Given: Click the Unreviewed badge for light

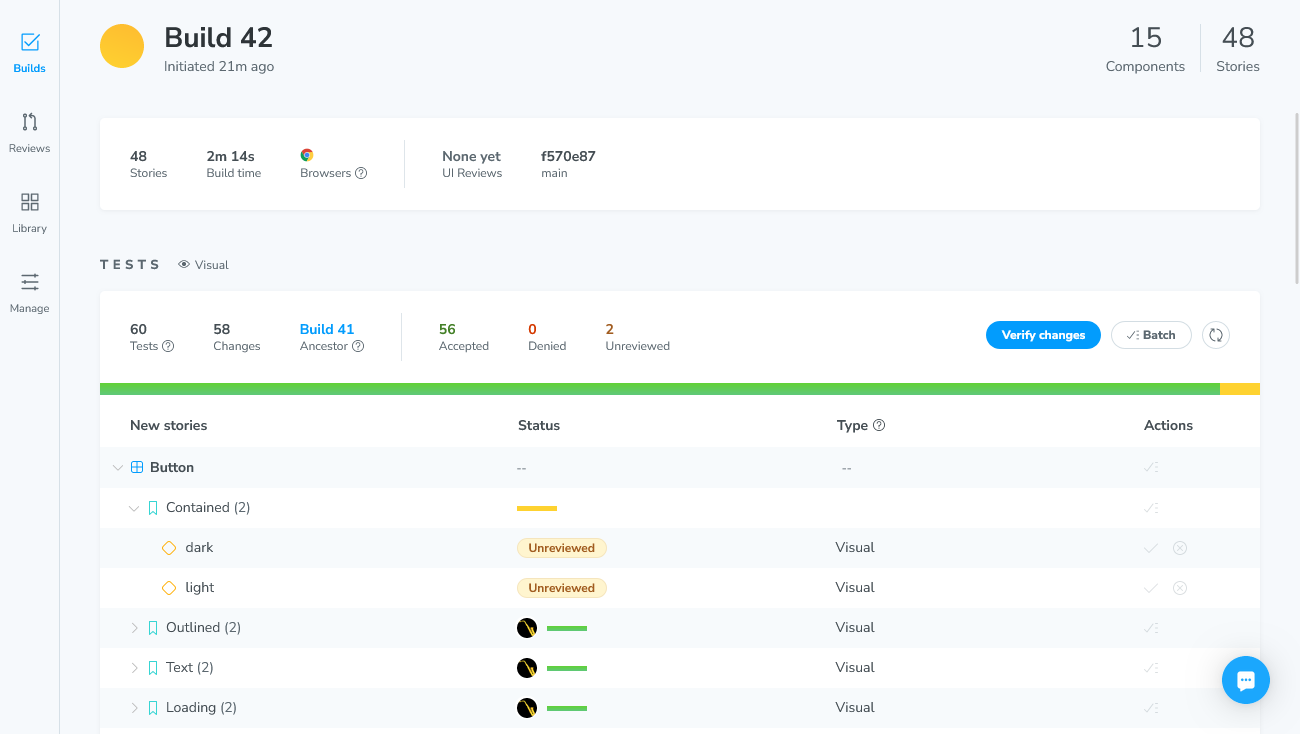Looking at the screenshot, I should 561,588.
